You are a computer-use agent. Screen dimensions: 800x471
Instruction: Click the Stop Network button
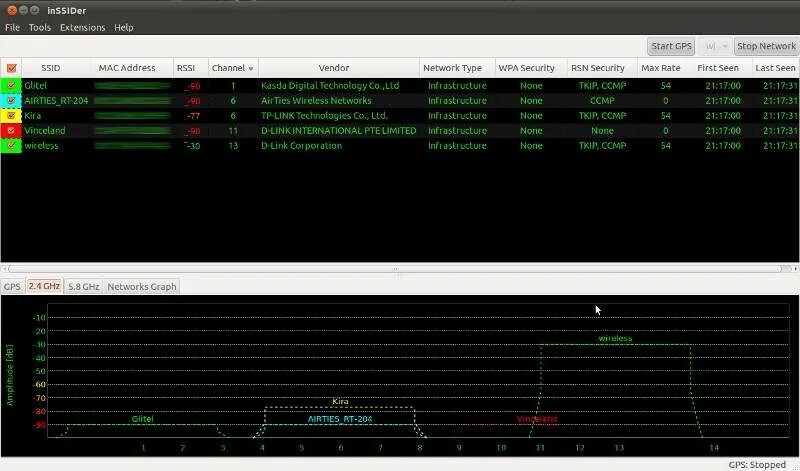pos(767,46)
